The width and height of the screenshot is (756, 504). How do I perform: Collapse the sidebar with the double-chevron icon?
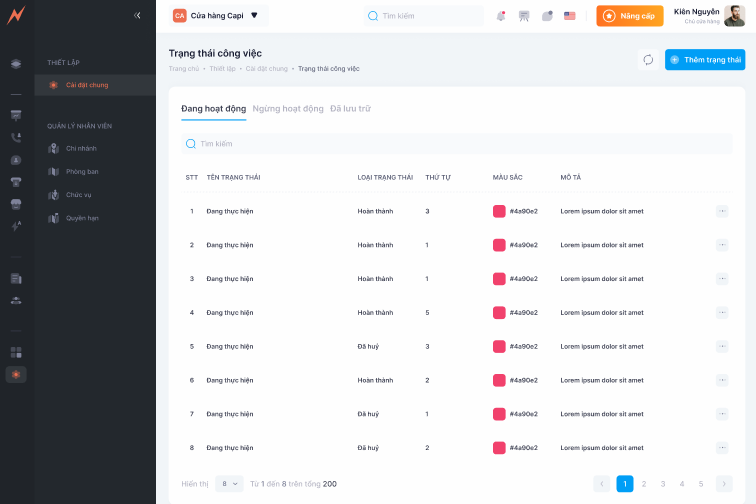click(x=137, y=15)
